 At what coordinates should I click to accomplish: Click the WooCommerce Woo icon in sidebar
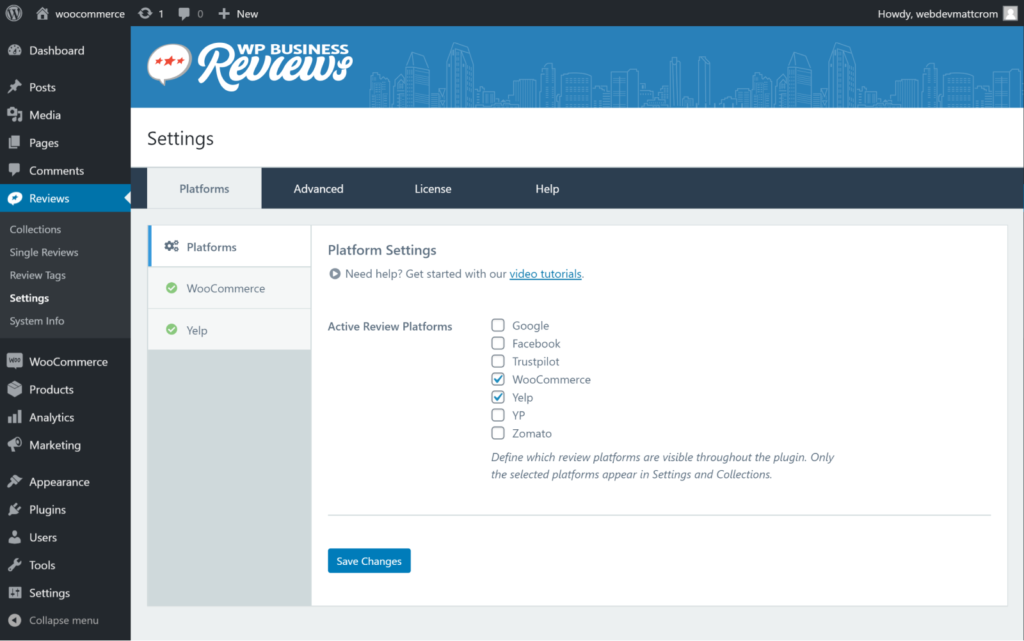point(15,361)
